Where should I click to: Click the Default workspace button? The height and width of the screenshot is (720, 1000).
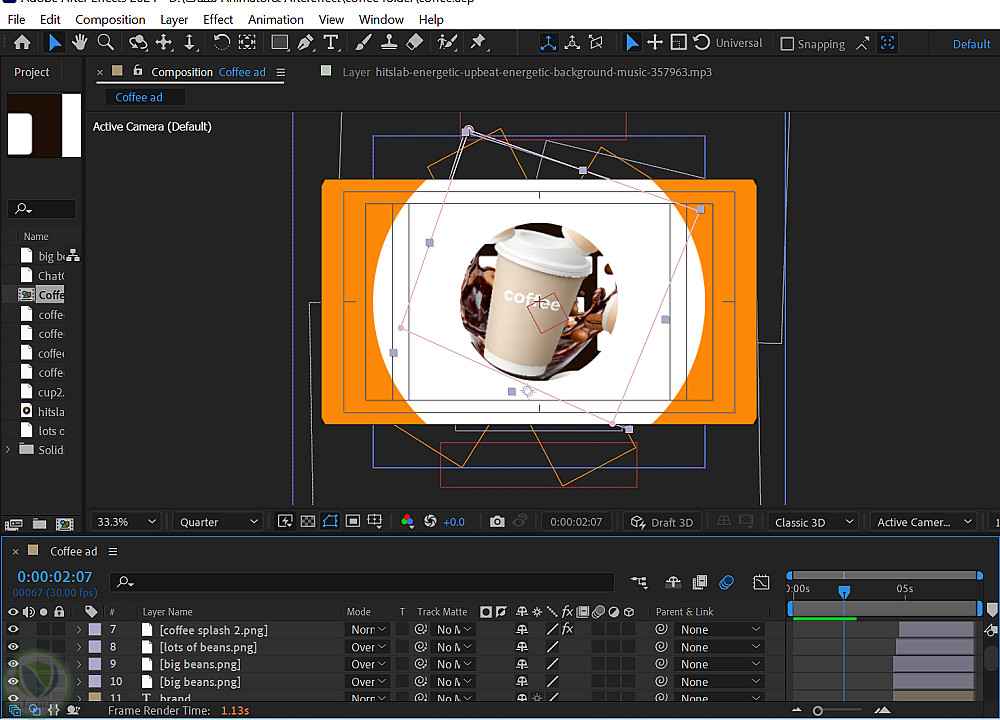tap(971, 44)
